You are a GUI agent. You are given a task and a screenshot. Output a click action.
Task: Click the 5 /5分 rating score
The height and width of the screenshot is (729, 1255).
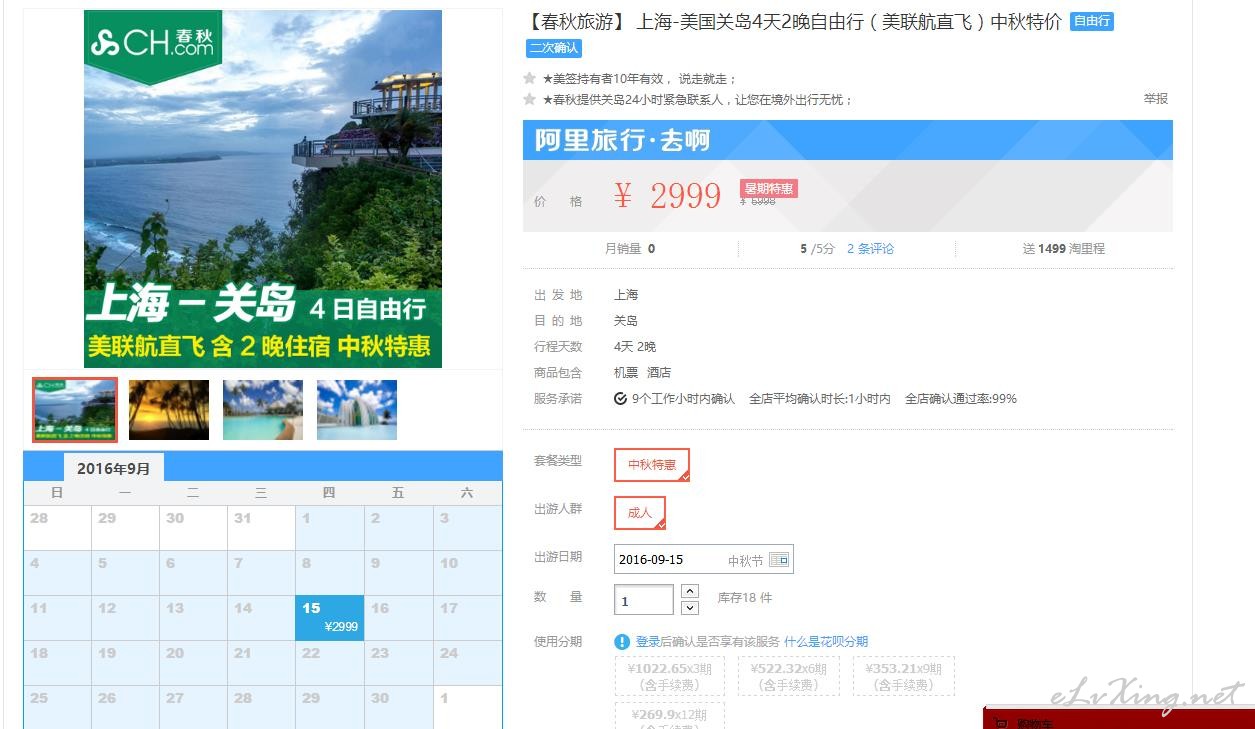[x=817, y=249]
